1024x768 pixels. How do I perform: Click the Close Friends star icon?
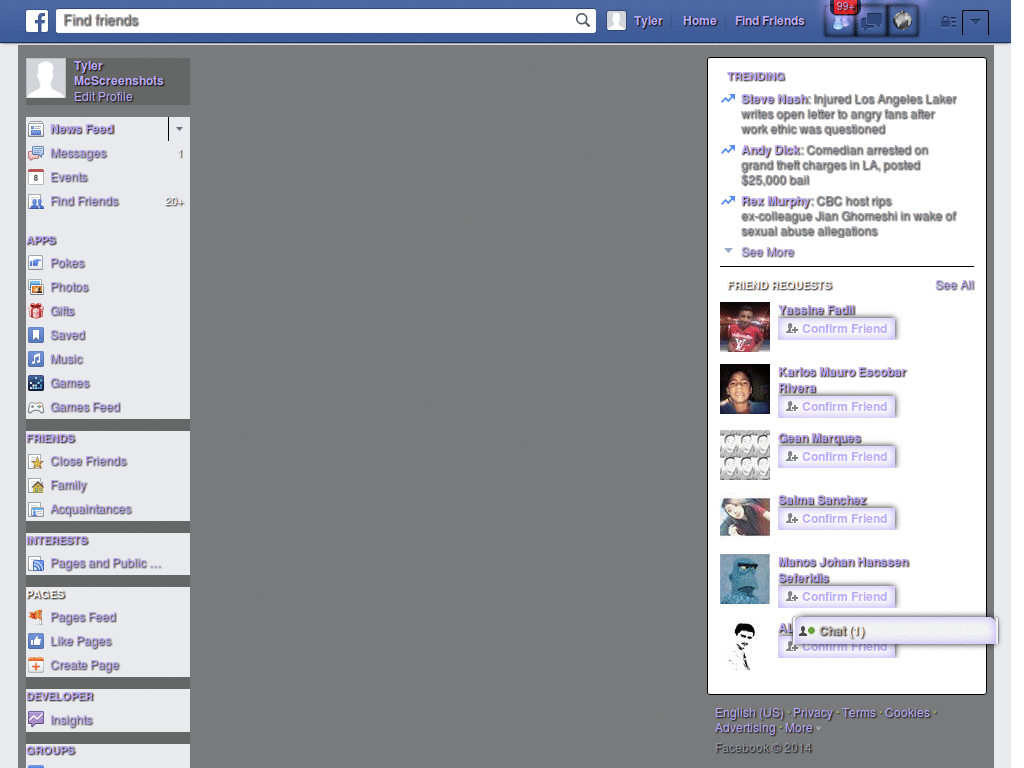pos(36,462)
